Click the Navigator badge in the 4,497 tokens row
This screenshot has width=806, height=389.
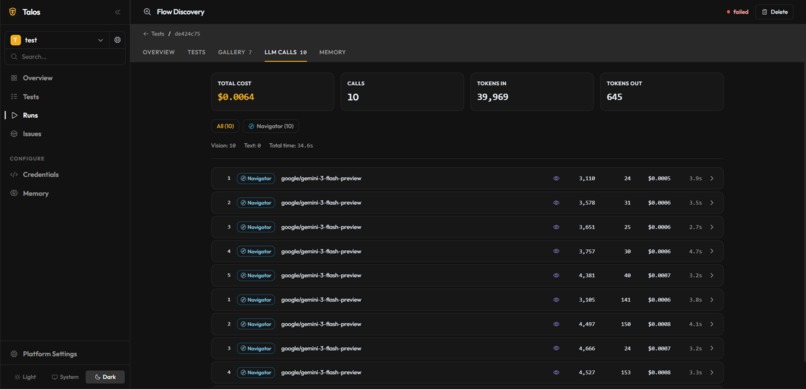pyautogui.click(x=255, y=324)
